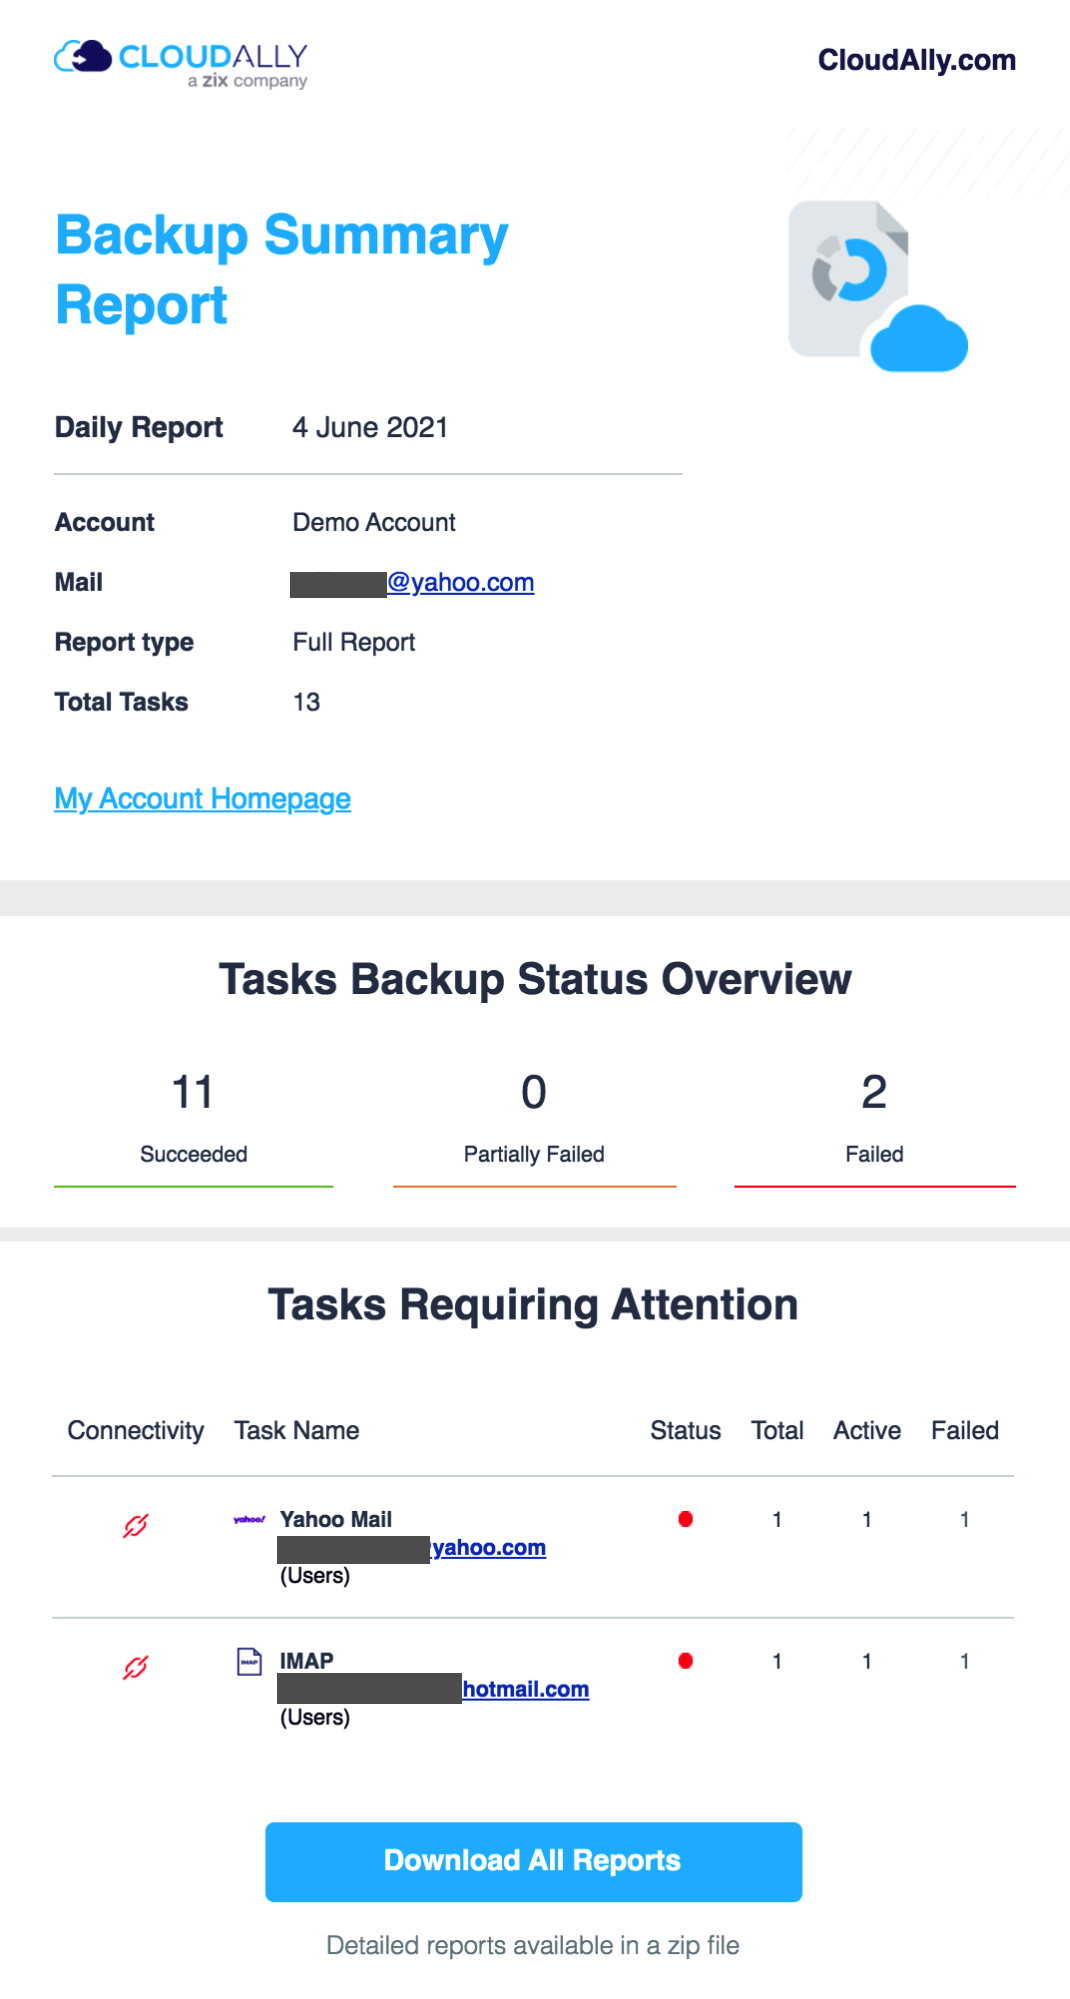The image size is (1070, 1999).
Task: Click the Account label
Action: point(105,522)
